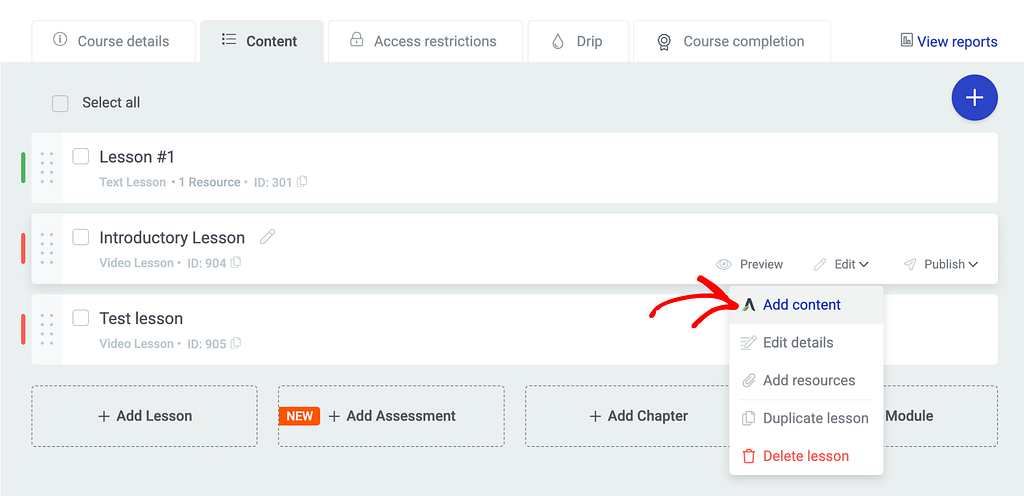This screenshot has width=1024, height=496.
Task: Switch to the Access restrictions tab
Action: click(x=425, y=41)
